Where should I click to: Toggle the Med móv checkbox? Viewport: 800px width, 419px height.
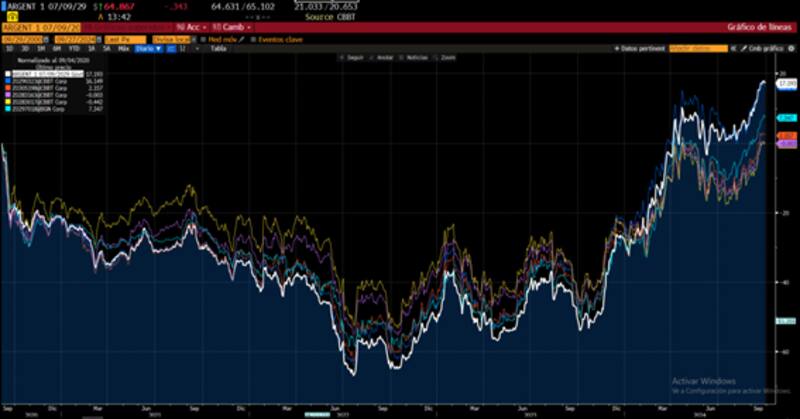203,39
